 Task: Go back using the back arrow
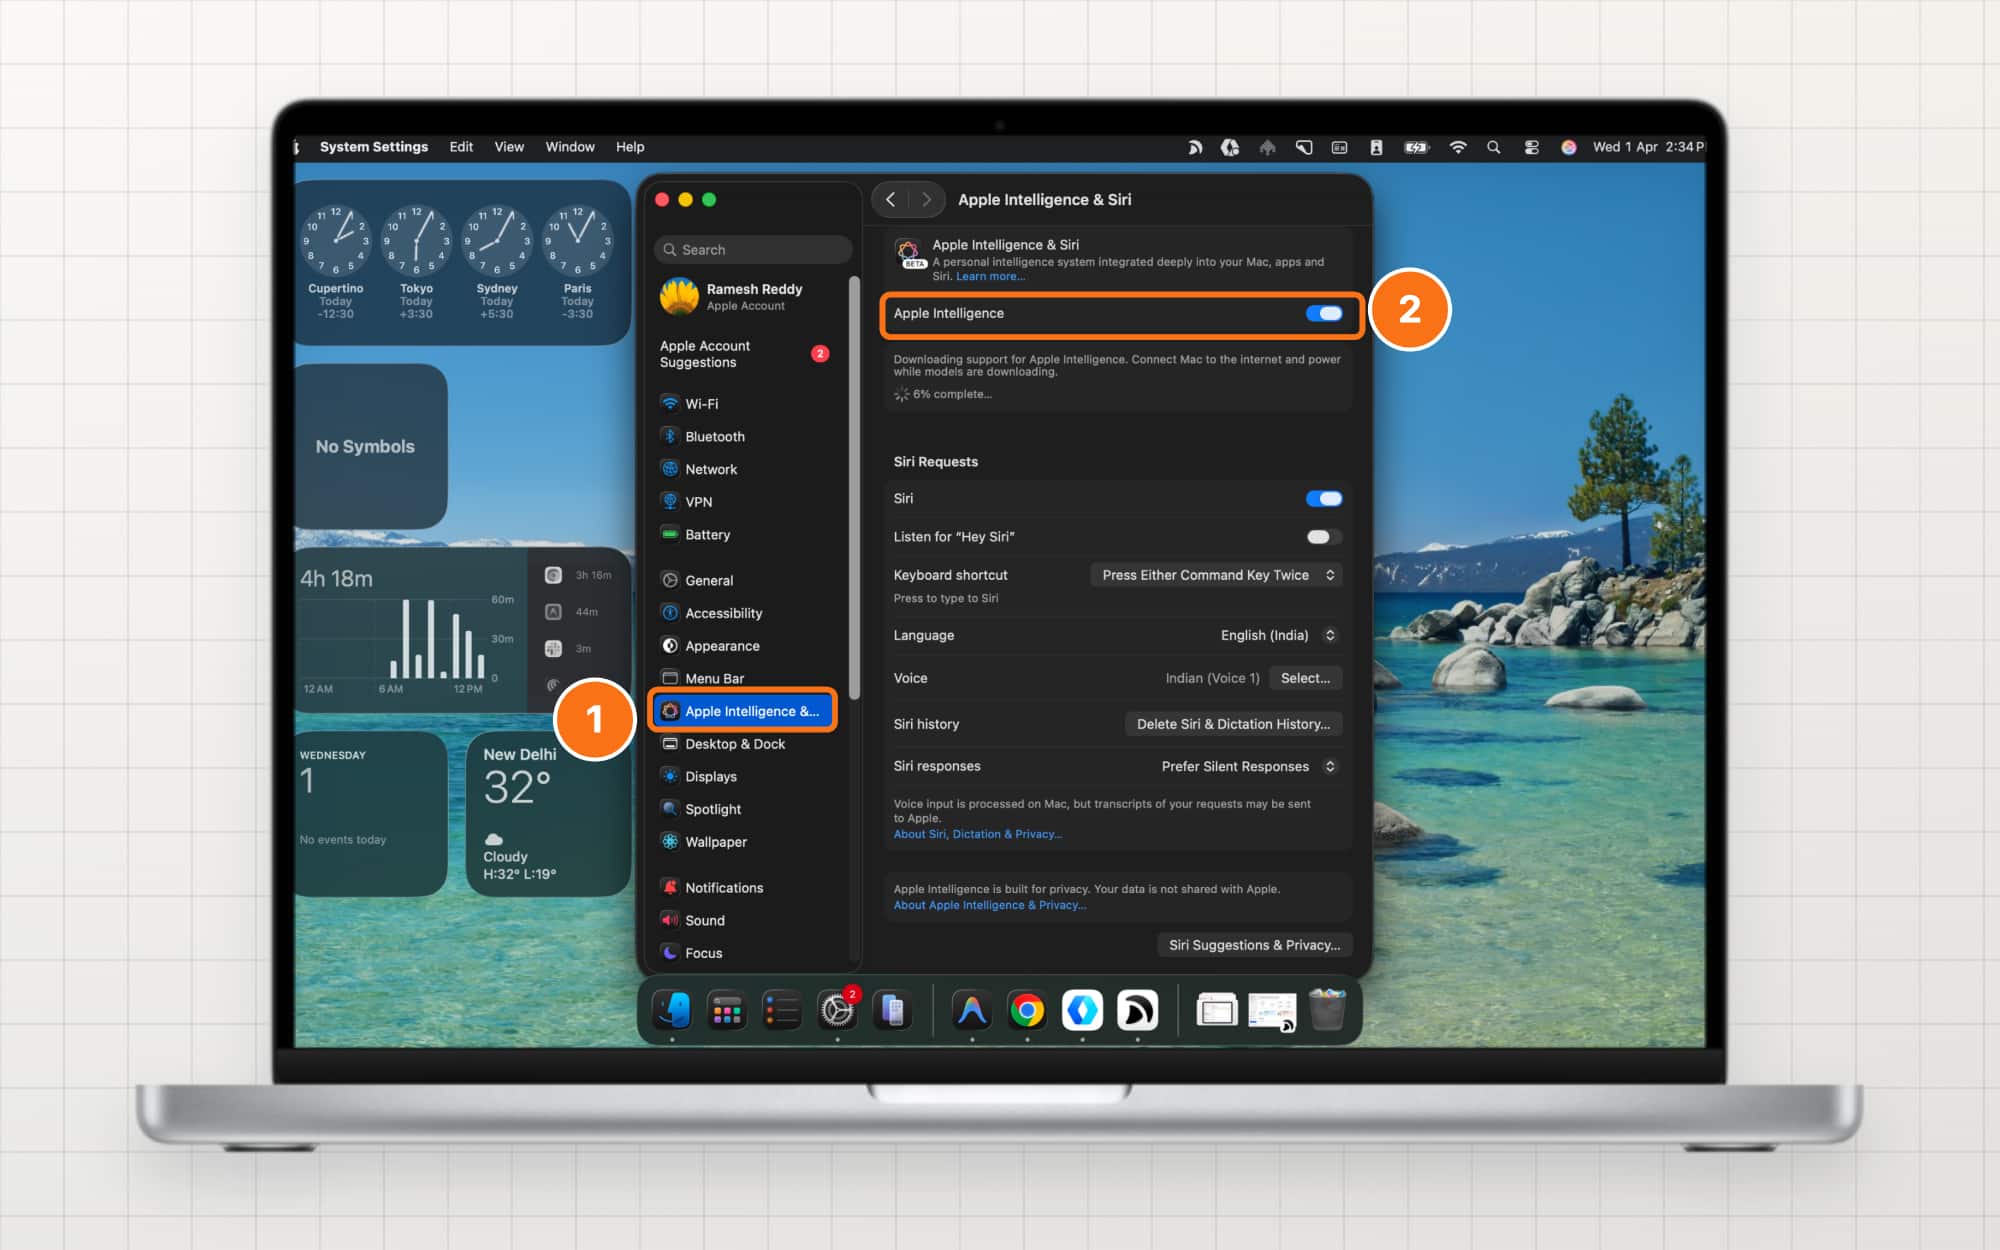point(891,200)
